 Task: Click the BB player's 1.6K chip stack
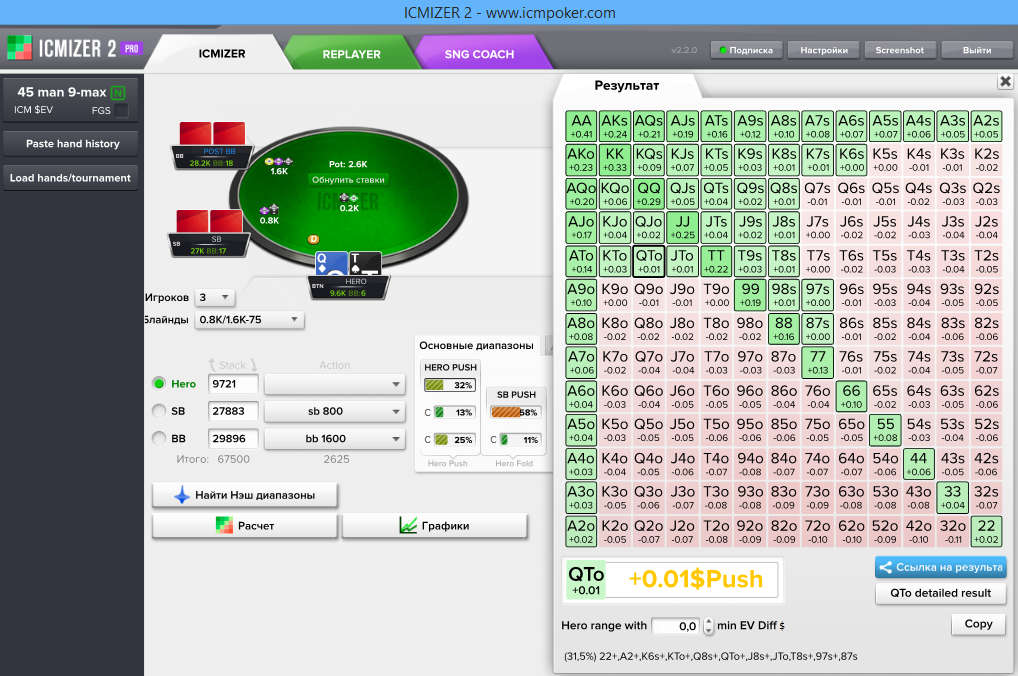(x=279, y=161)
